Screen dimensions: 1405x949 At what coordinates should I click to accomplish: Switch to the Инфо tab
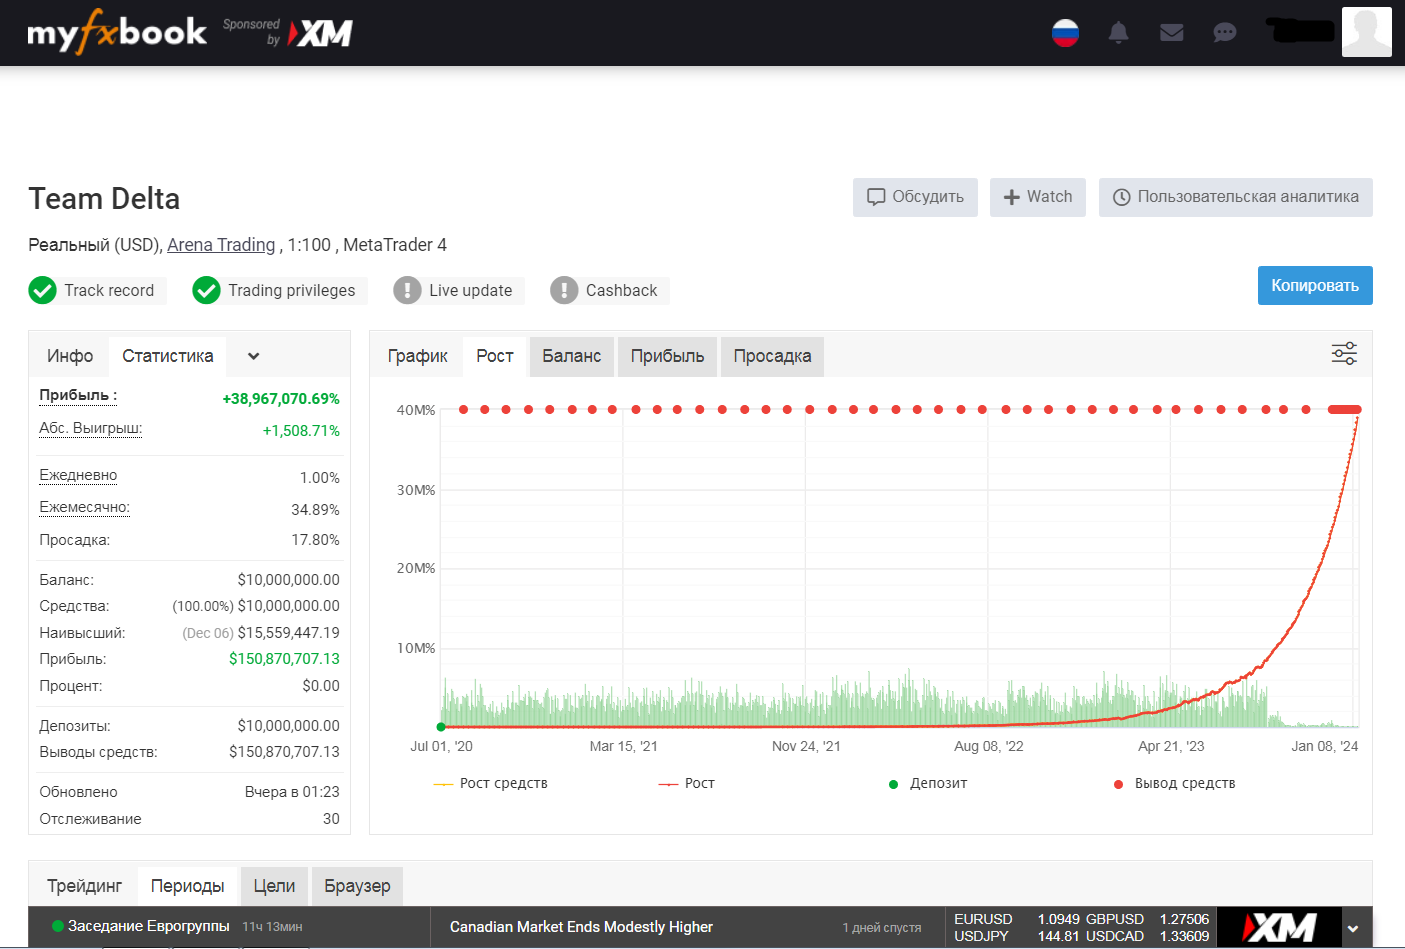click(x=70, y=356)
